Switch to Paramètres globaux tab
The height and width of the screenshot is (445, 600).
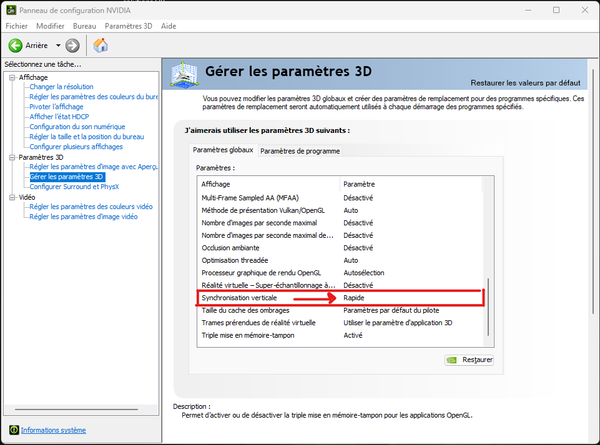(x=223, y=150)
